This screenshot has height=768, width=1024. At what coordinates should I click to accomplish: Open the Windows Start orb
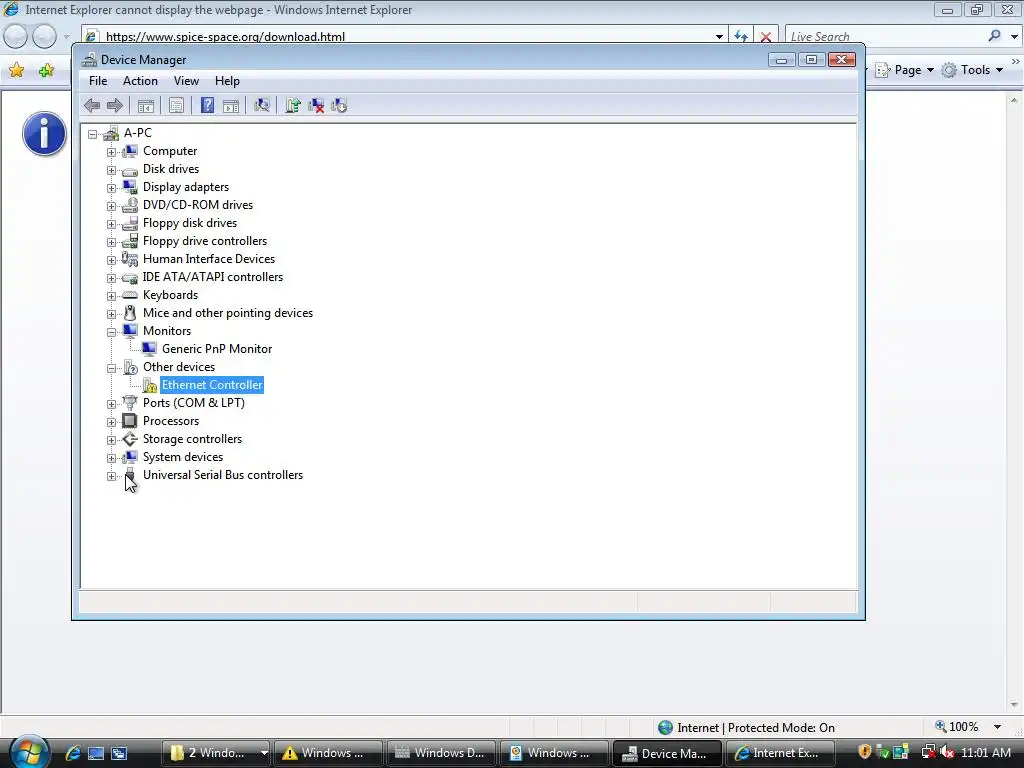(x=29, y=752)
